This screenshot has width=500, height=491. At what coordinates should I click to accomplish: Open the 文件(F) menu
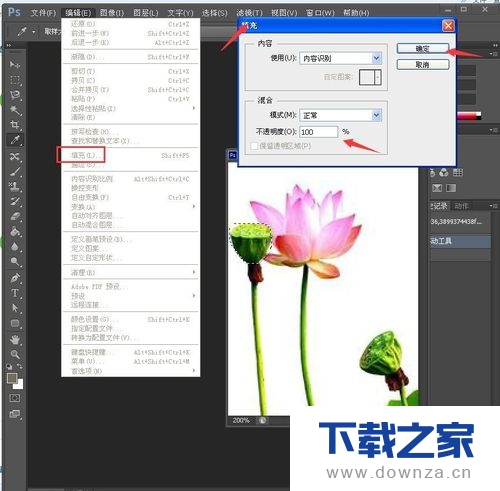(x=43, y=13)
